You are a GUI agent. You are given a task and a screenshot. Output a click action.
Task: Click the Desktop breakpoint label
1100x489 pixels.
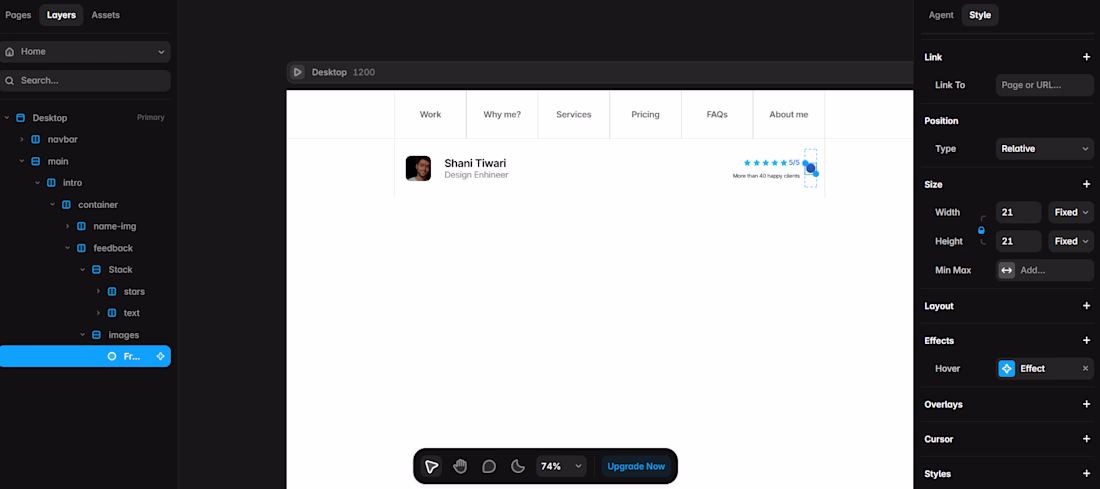(x=329, y=72)
